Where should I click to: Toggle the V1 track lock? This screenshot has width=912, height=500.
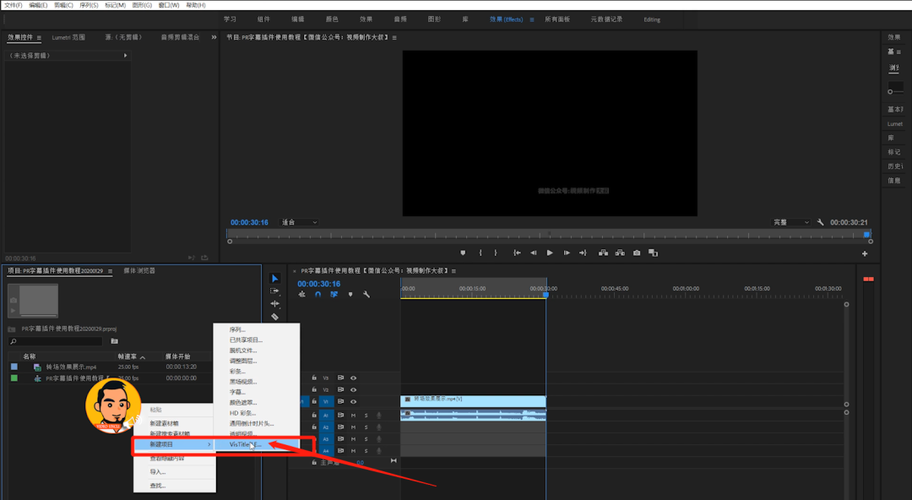314,401
